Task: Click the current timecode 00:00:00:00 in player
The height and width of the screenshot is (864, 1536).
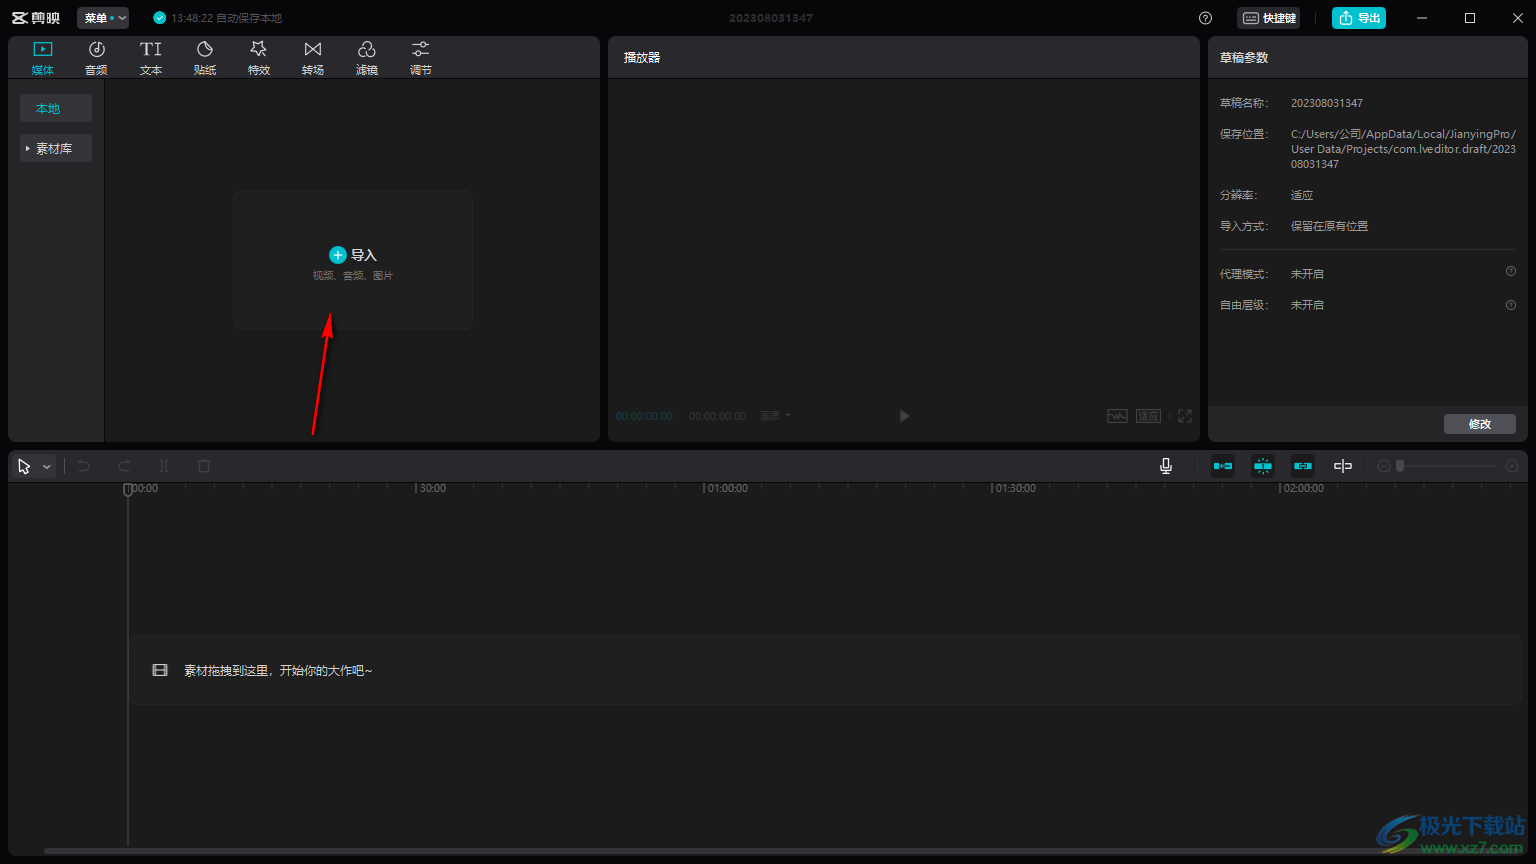Action: pyautogui.click(x=644, y=416)
